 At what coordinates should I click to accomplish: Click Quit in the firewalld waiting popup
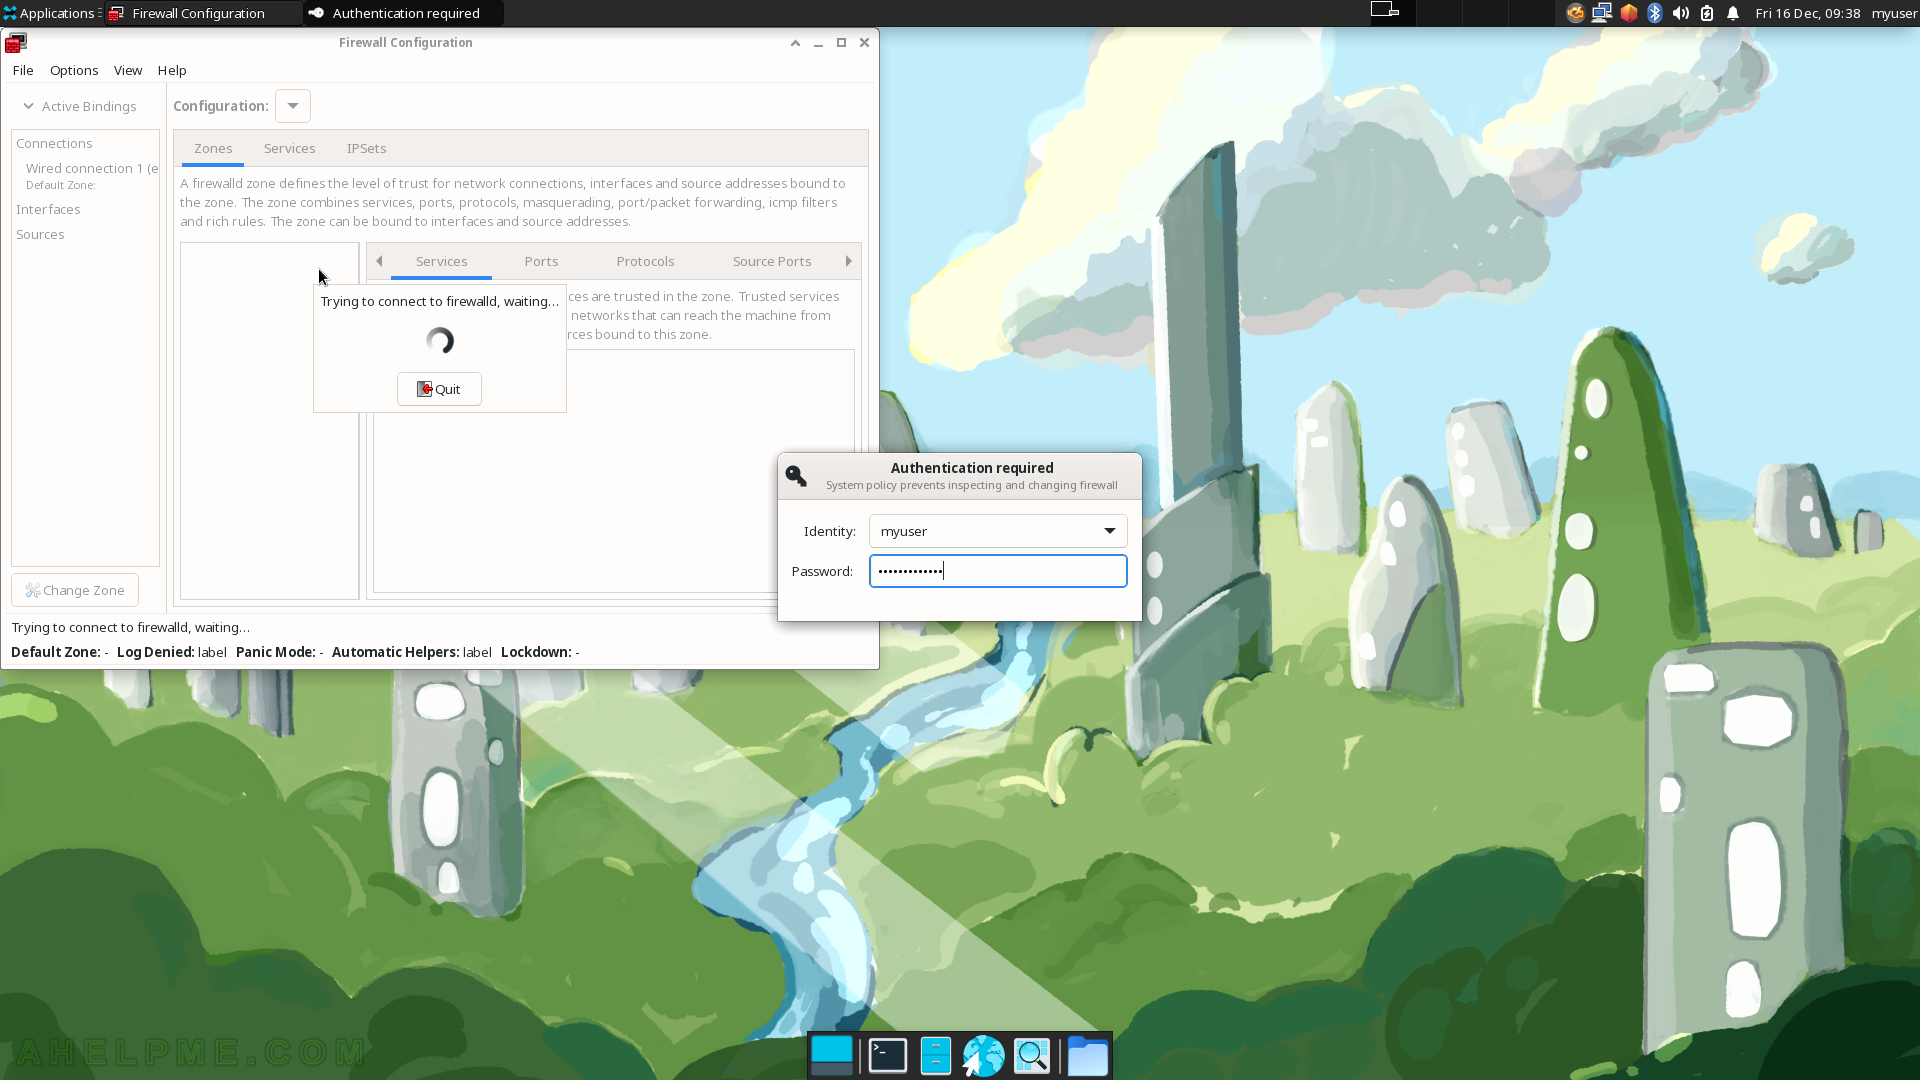coord(439,389)
